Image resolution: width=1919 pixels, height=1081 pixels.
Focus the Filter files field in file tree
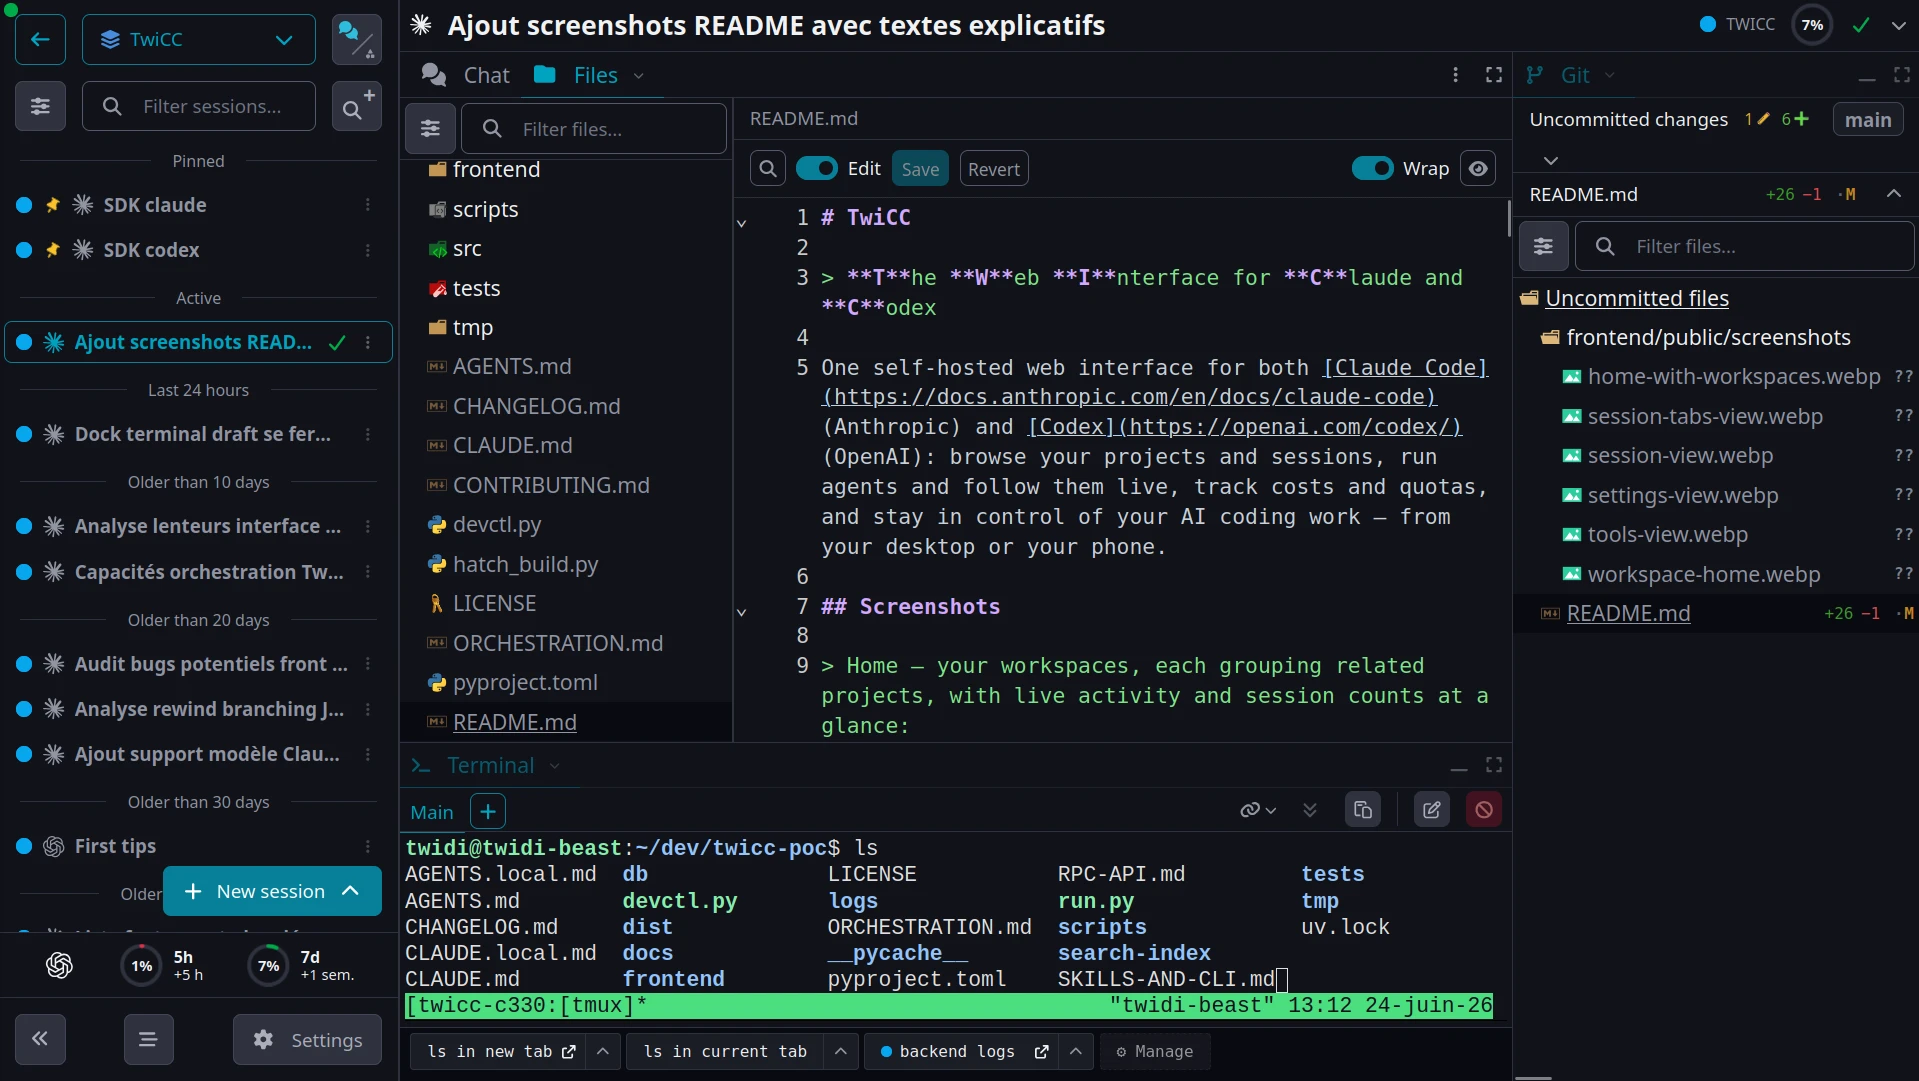594,128
